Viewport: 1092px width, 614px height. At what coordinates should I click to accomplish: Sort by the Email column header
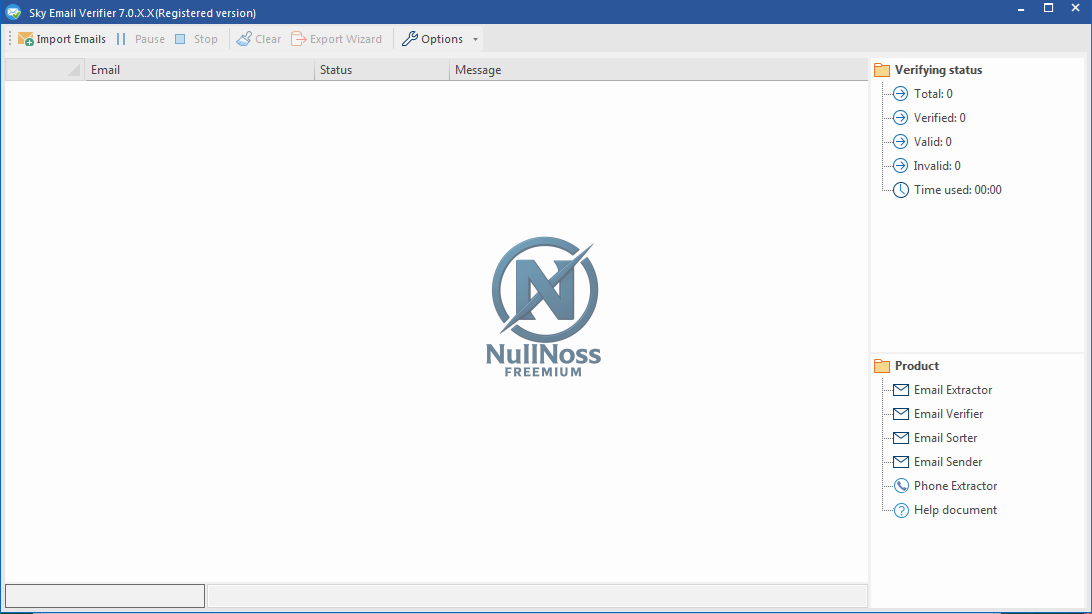pos(200,70)
